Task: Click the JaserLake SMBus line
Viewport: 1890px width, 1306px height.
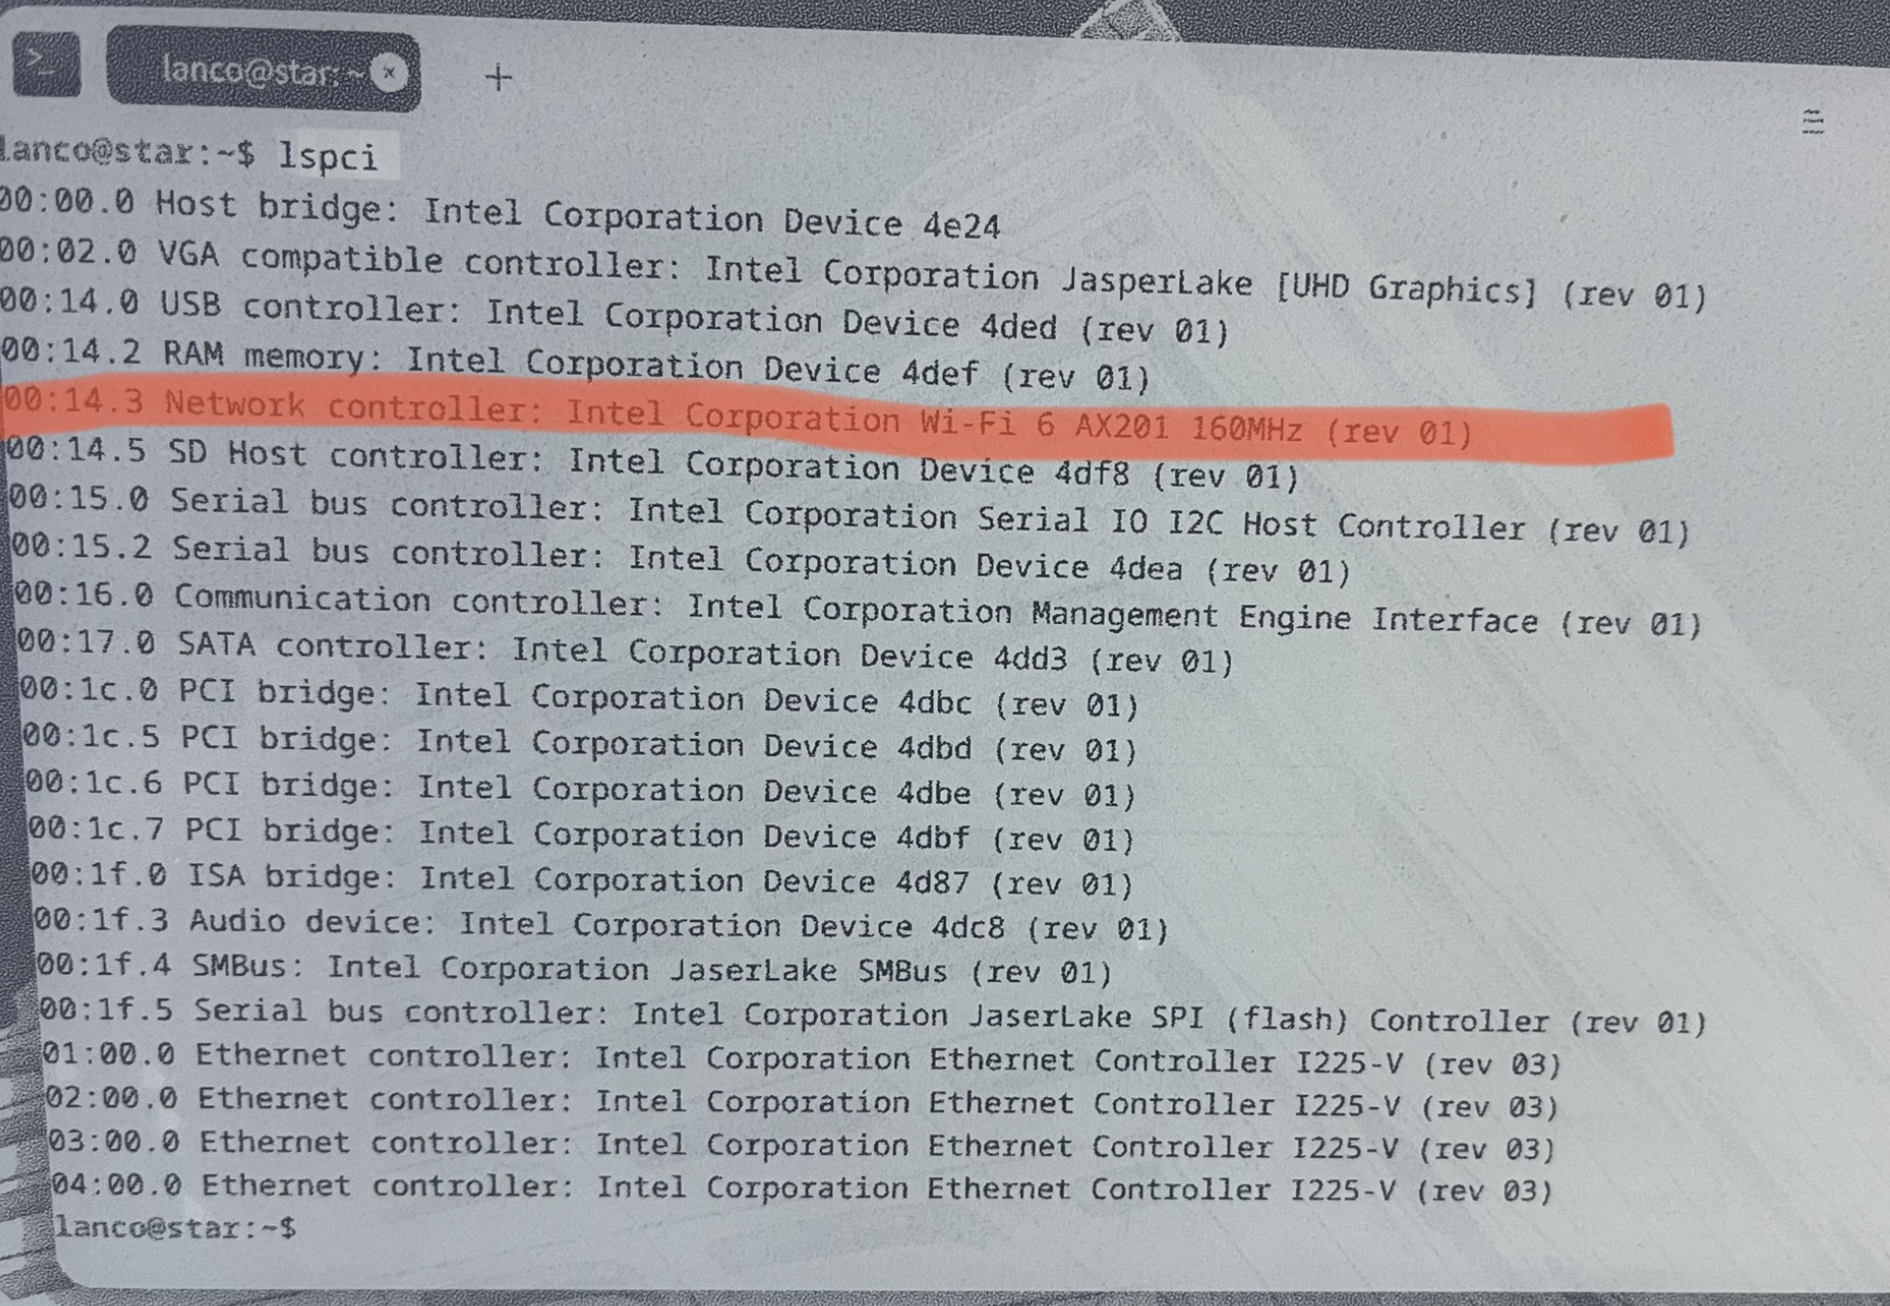Action: [x=574, y=969]
